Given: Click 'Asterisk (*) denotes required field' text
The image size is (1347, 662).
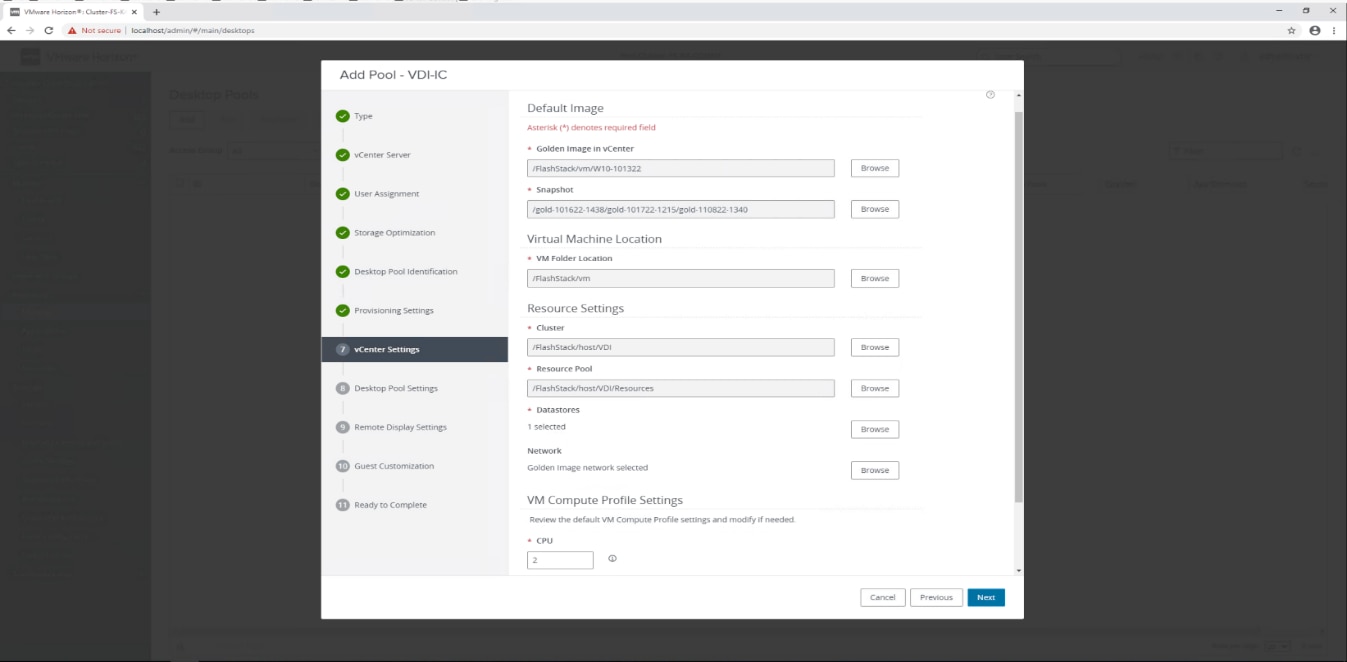Looking at the screenshot, I should click(x=591, y=128).
